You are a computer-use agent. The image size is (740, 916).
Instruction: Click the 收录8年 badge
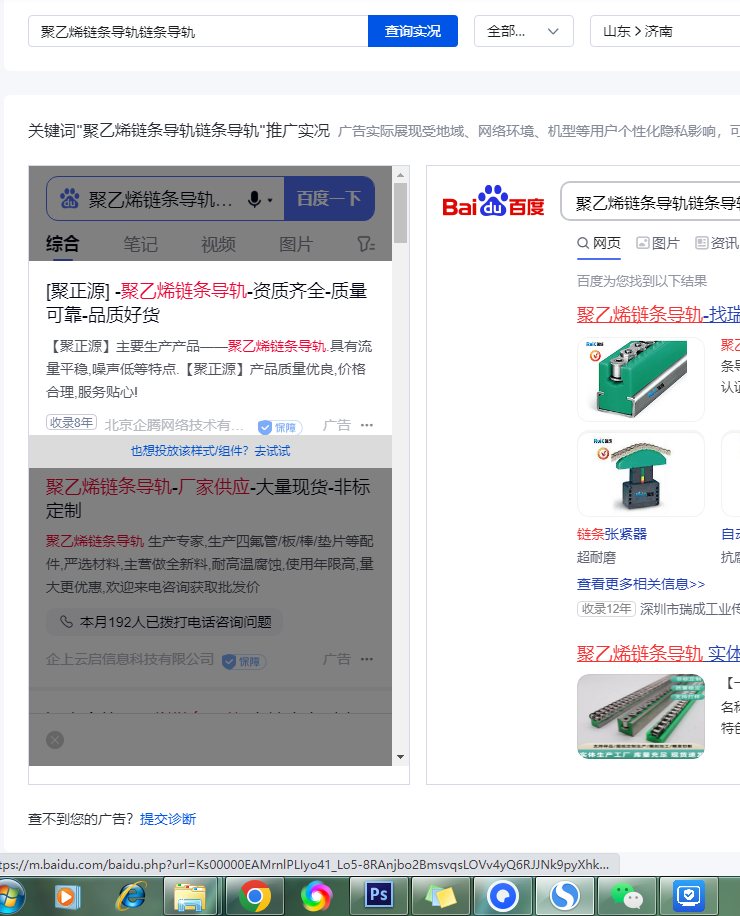click(x=71, y=422)
